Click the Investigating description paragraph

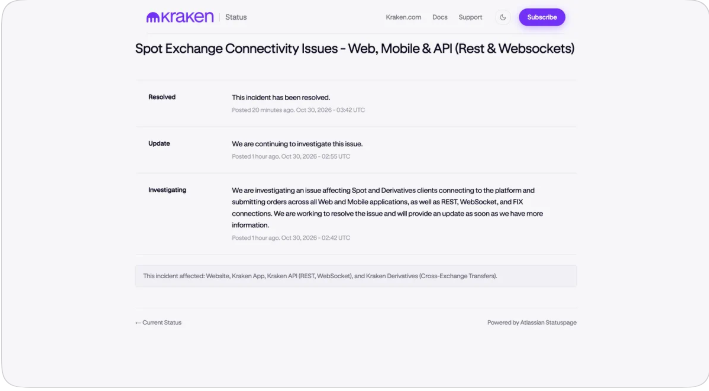pyautogui.click(x=388, y=207)
